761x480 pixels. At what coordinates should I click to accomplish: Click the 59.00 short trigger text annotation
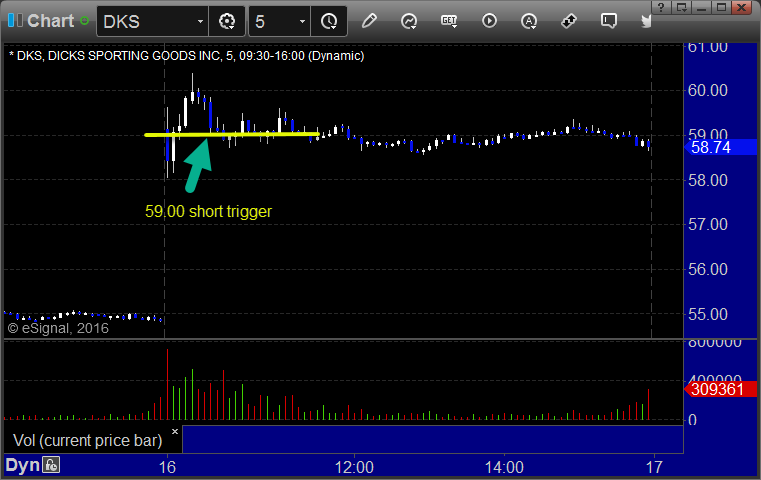click(x=208, y=212)
